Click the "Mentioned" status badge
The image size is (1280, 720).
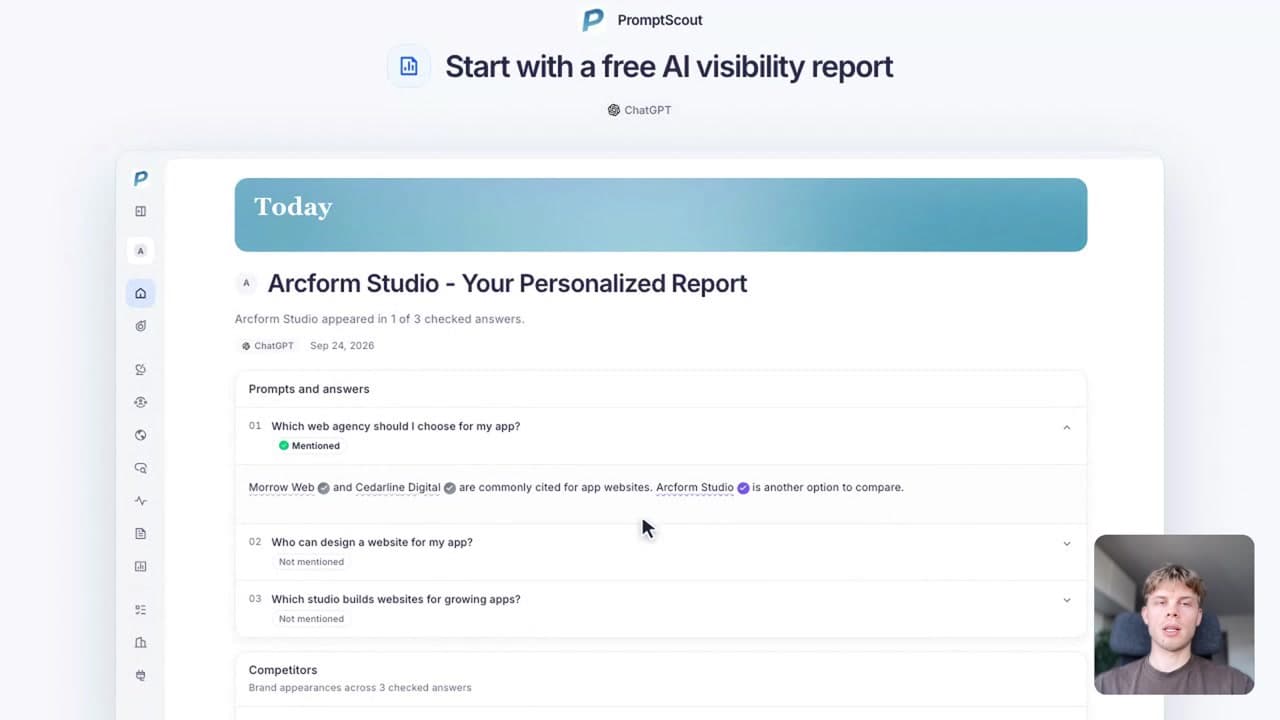(x=310, y=446)
